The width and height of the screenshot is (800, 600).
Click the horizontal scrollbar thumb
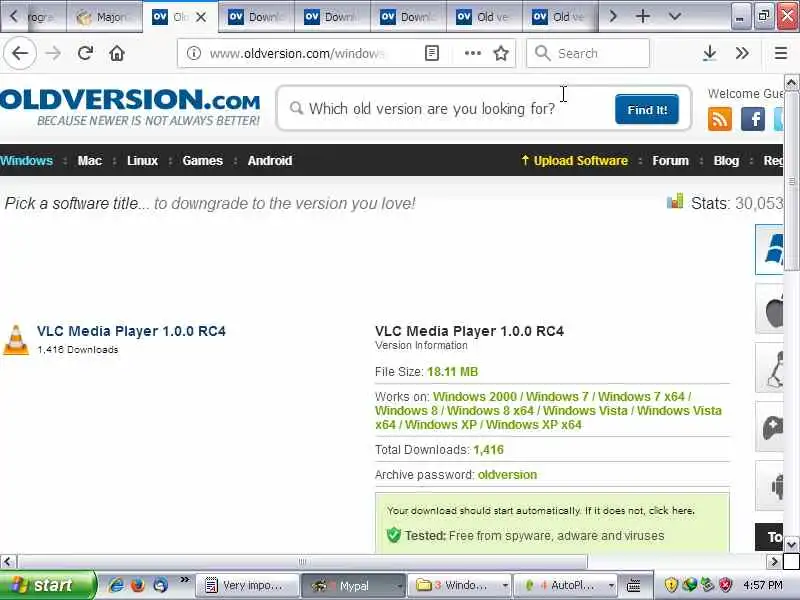(x=303, y=562)
